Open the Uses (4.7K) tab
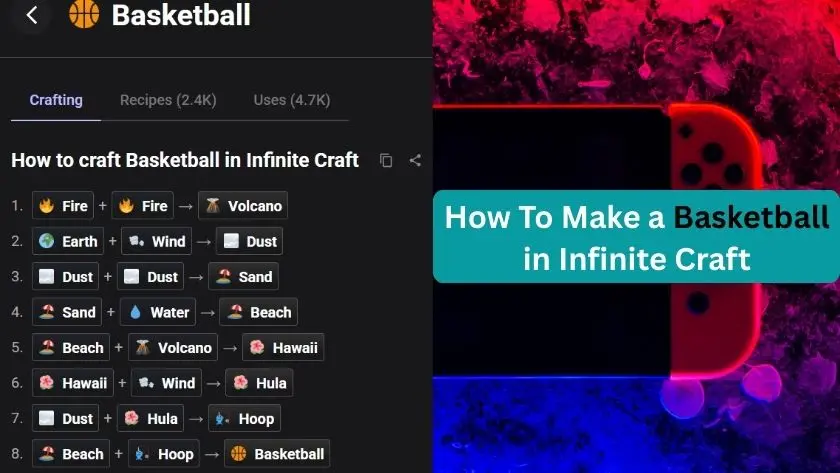Screen dimensions: 840x473 point(292,100)
